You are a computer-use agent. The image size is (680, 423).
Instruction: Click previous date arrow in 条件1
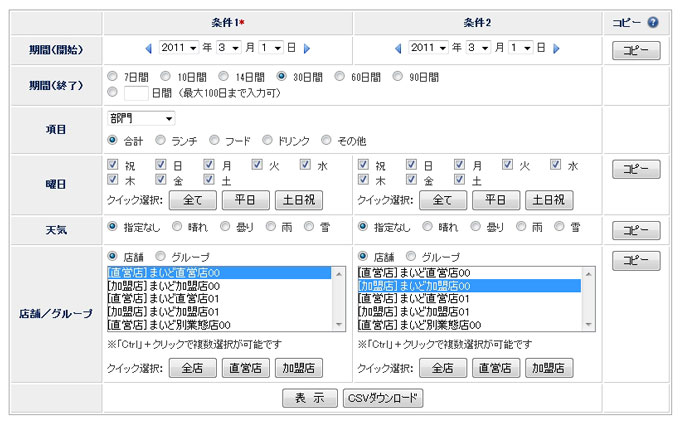pyautogui.click(x=148, y=49)
